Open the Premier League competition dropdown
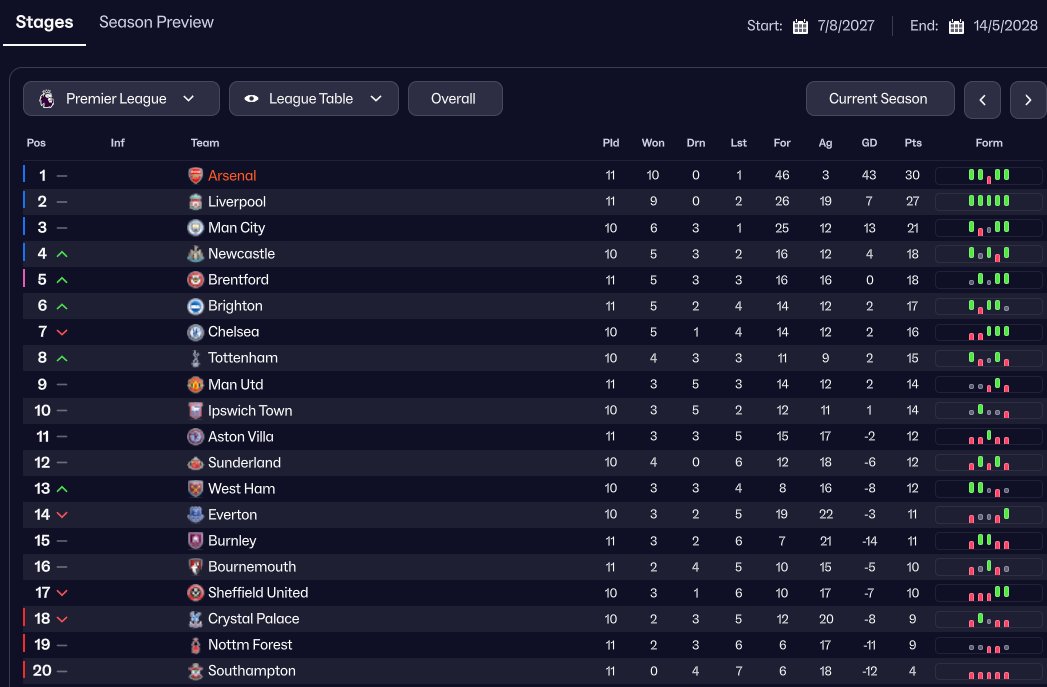Screen dimensions: 1047x687 [x=121, y=99]
